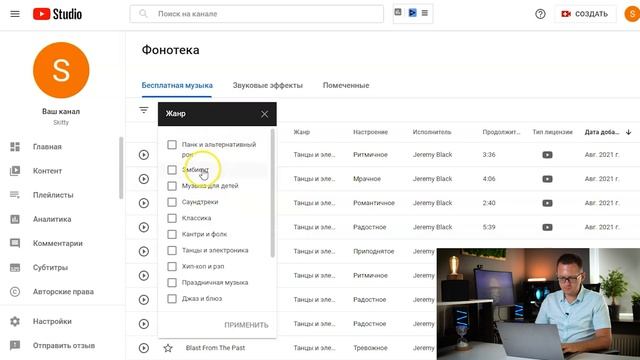Switch to Бесплатная музыка tab
This screenshot has width=640, height=360.
[x=177, y=85]
